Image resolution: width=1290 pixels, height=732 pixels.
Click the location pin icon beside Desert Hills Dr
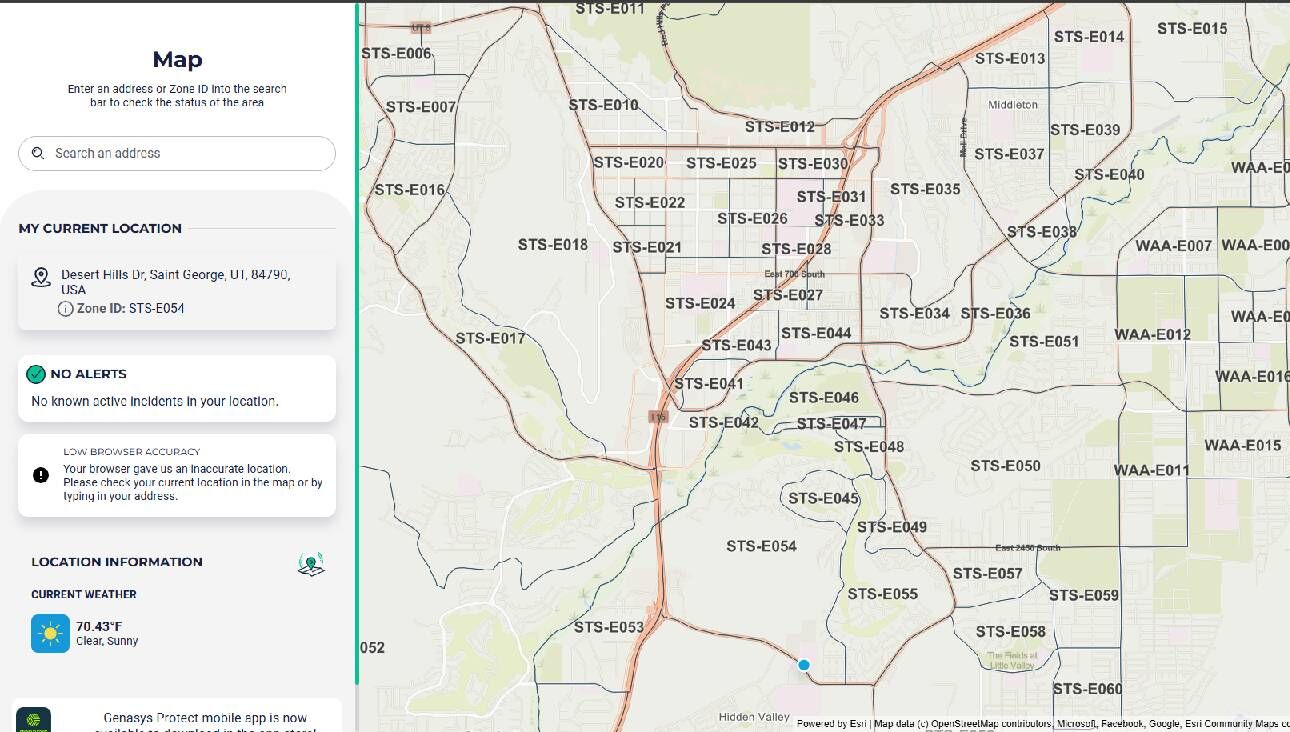pyautogui.click(x=41, y=277)
